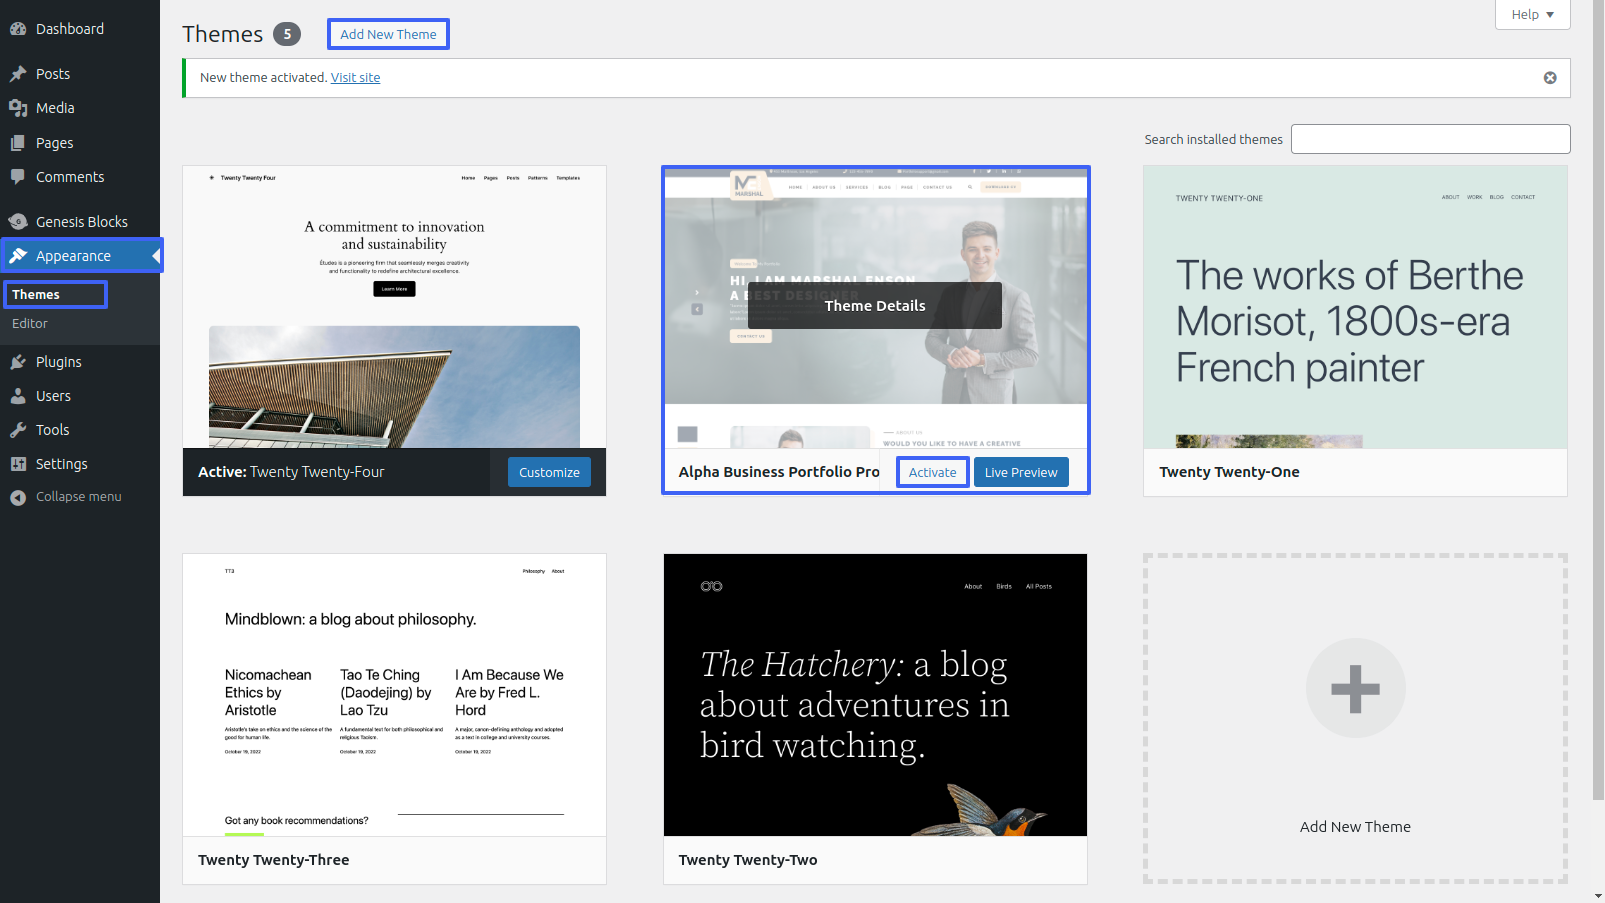The height and width of the screenshot is (903, 1605).
Task: Click the Twenty Twenty-One theme name
Action: tap(1229, 472)
